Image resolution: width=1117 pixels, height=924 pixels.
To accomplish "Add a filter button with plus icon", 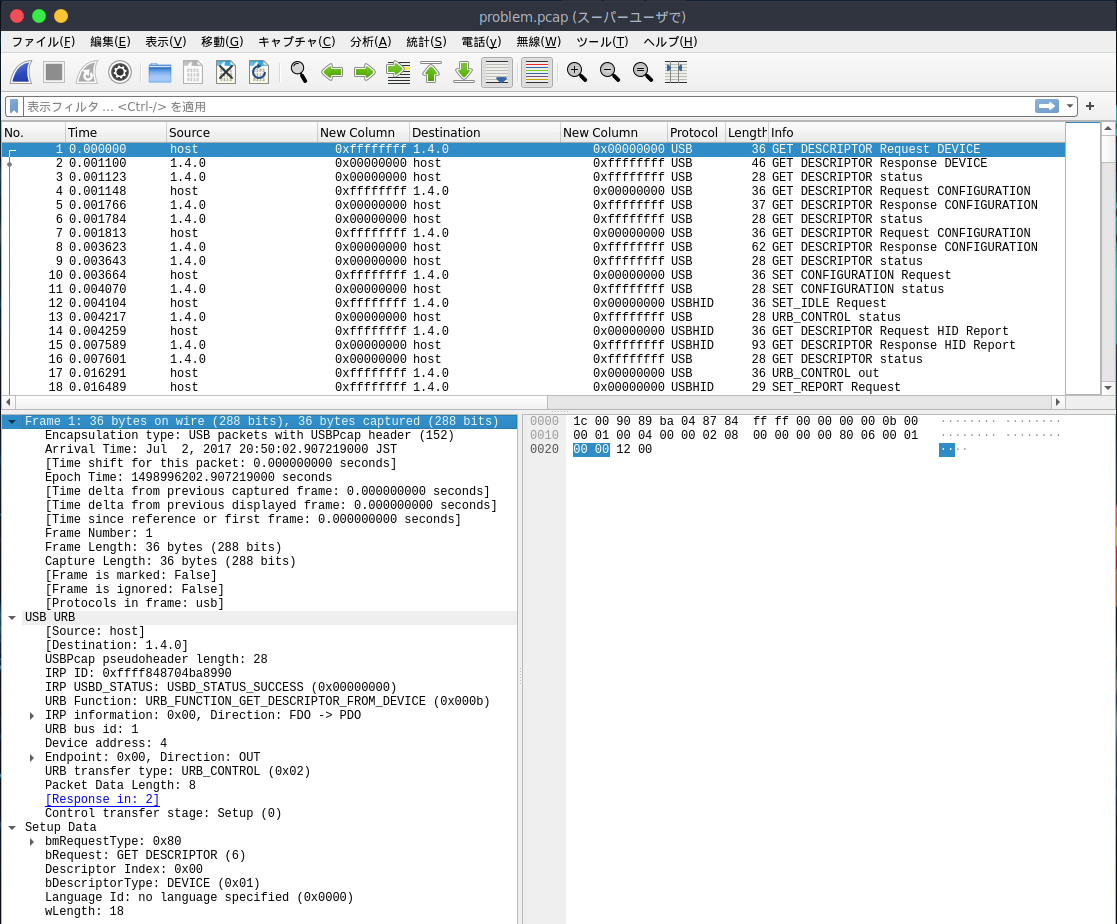I will (1090, 106).
